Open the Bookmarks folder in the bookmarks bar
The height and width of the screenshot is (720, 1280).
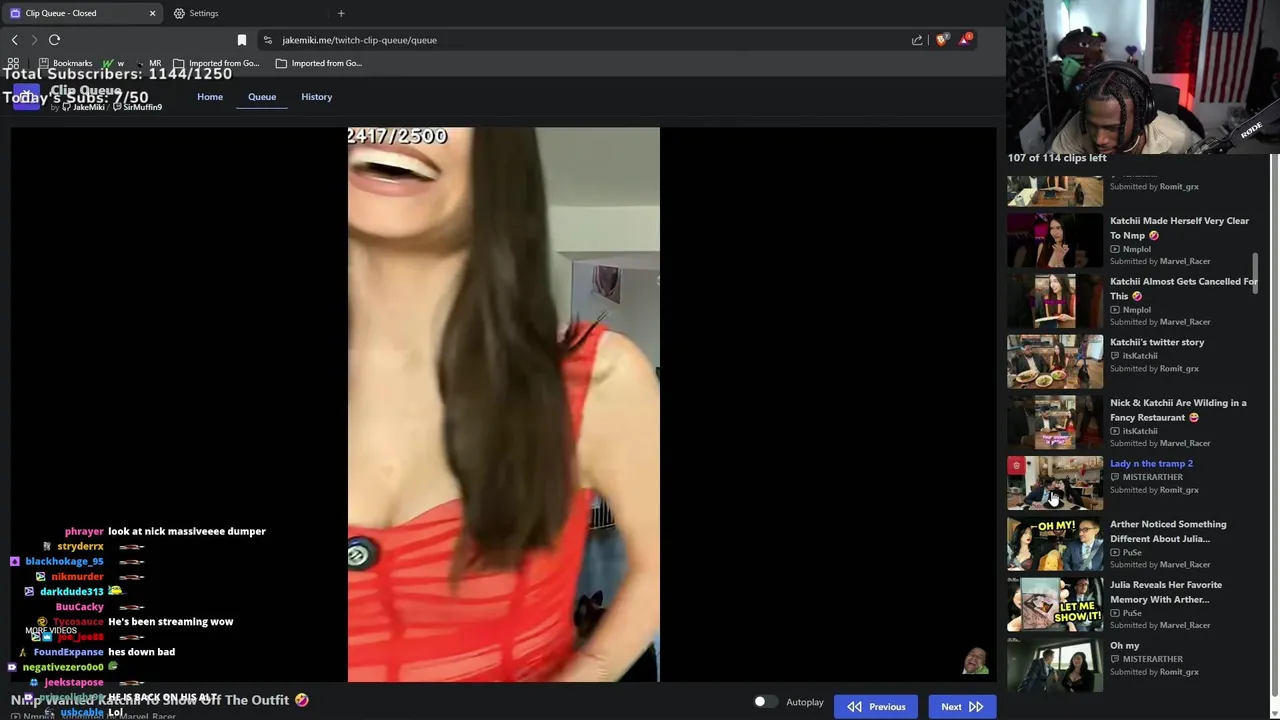coord(65,63)
